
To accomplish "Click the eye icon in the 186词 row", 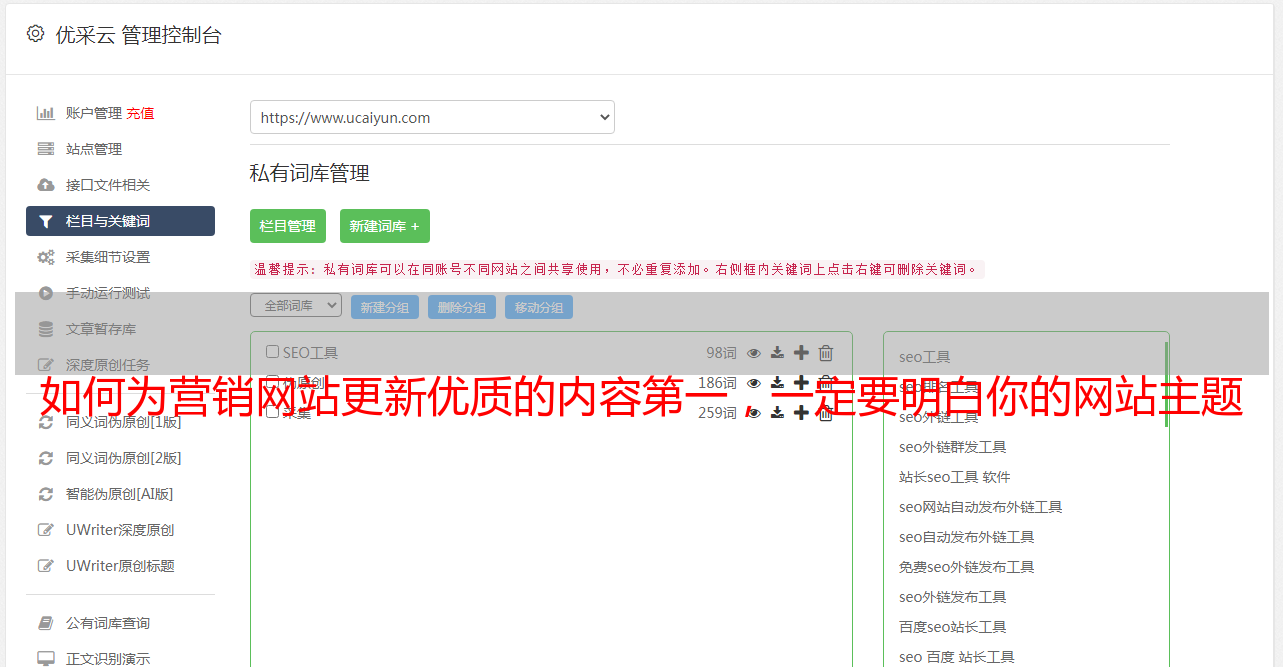I will [754, 383].
